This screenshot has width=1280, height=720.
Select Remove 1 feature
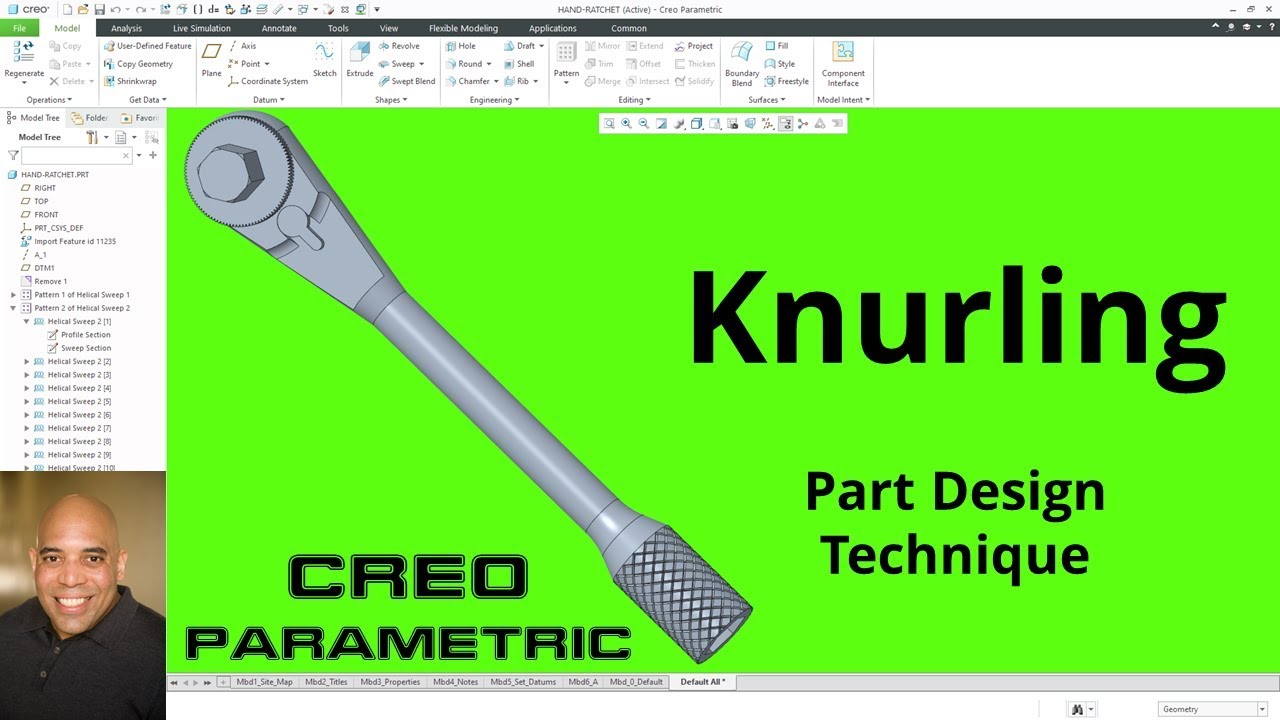[44, 281]
